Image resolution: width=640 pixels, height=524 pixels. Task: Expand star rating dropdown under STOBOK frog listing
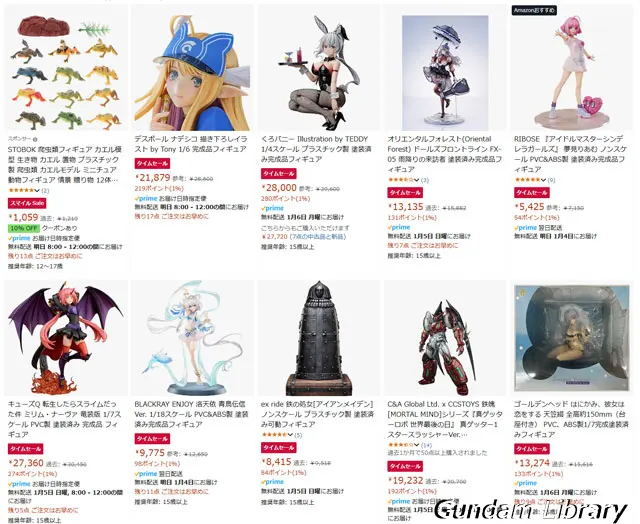pos(37,191)
